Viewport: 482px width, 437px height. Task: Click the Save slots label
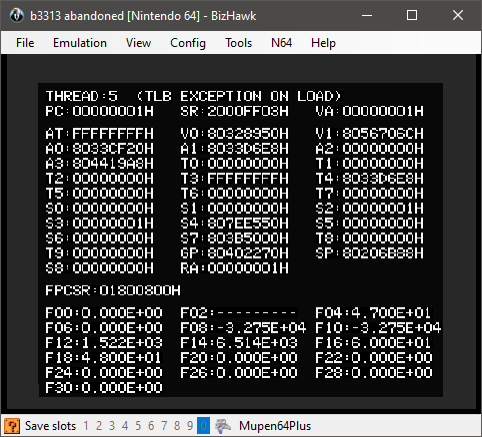click(50, 426)
